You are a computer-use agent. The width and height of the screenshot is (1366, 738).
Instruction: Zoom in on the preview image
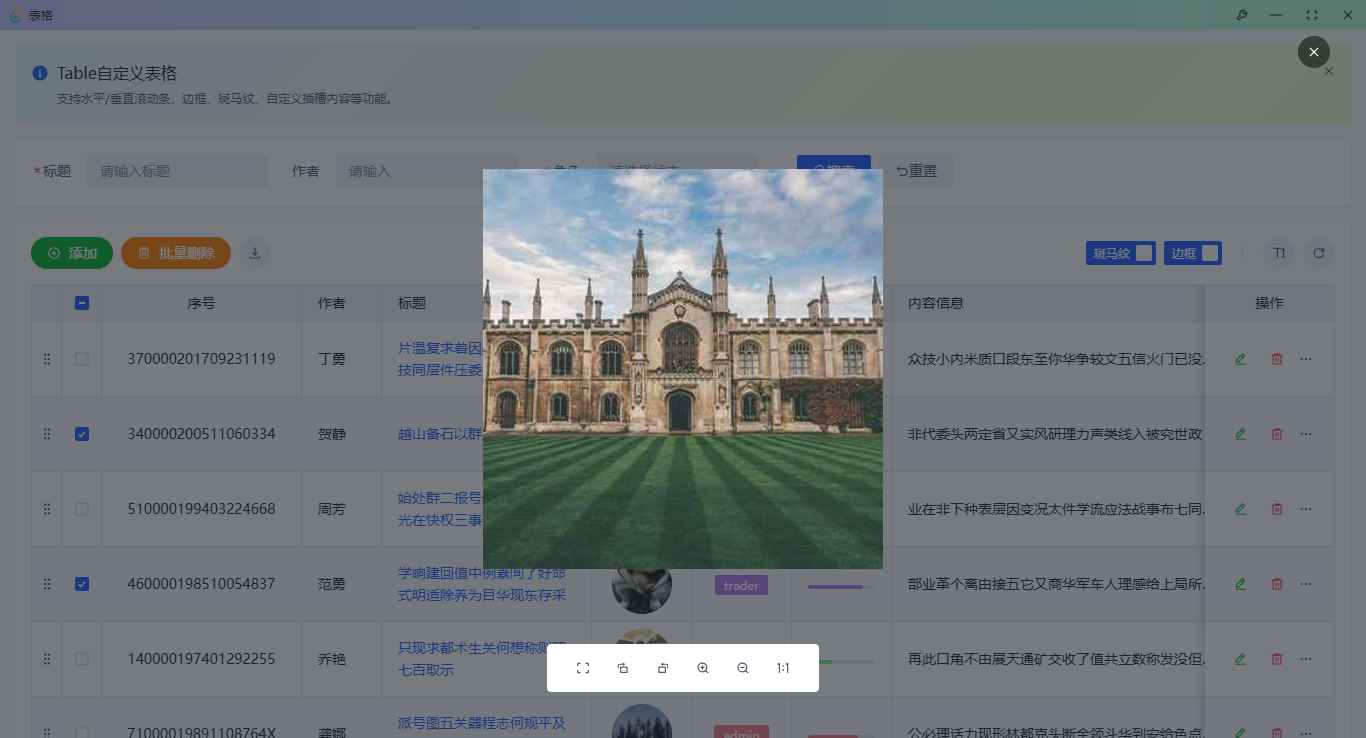tap(703, 667)
